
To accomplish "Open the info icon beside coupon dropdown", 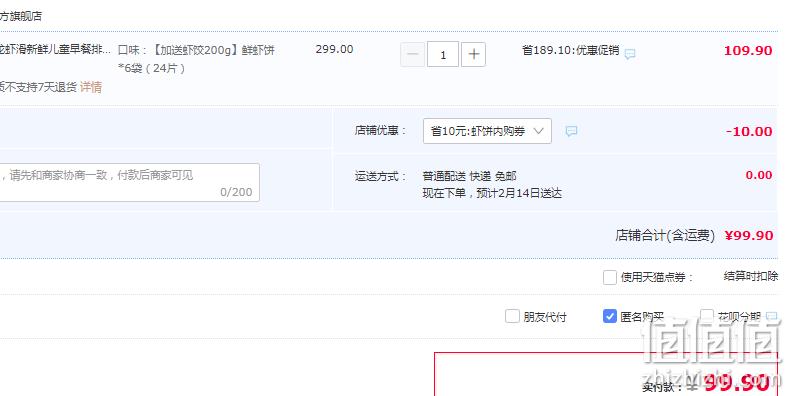I will [x=571, y=131].
